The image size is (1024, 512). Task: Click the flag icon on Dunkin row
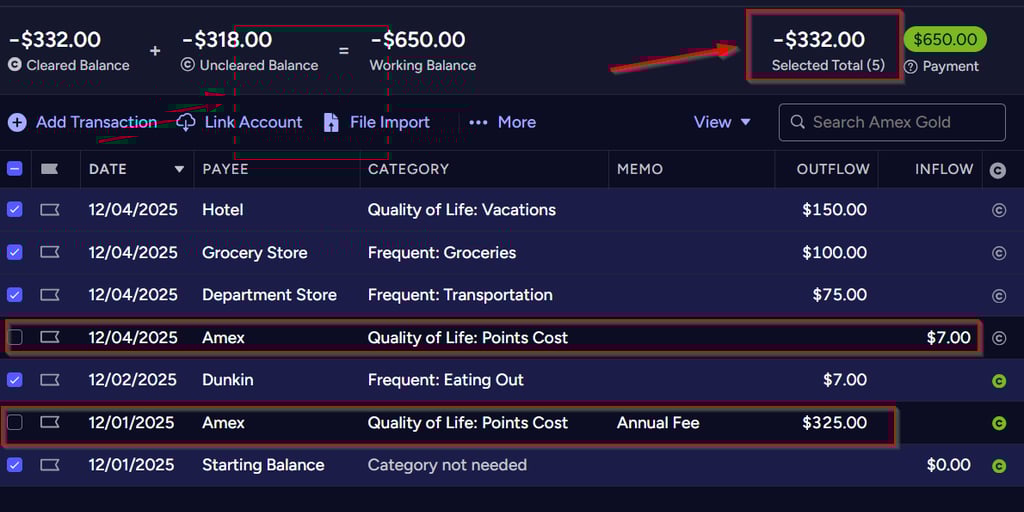50,380
